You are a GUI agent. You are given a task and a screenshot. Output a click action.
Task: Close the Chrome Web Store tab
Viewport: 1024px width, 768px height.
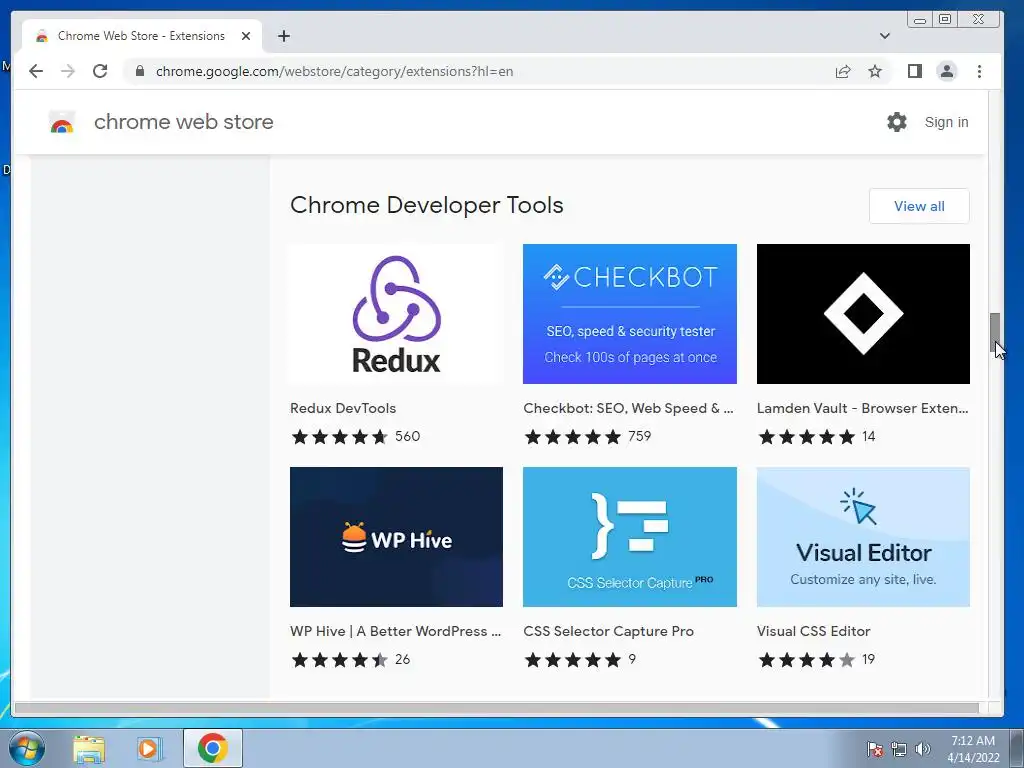pos(246,36)
